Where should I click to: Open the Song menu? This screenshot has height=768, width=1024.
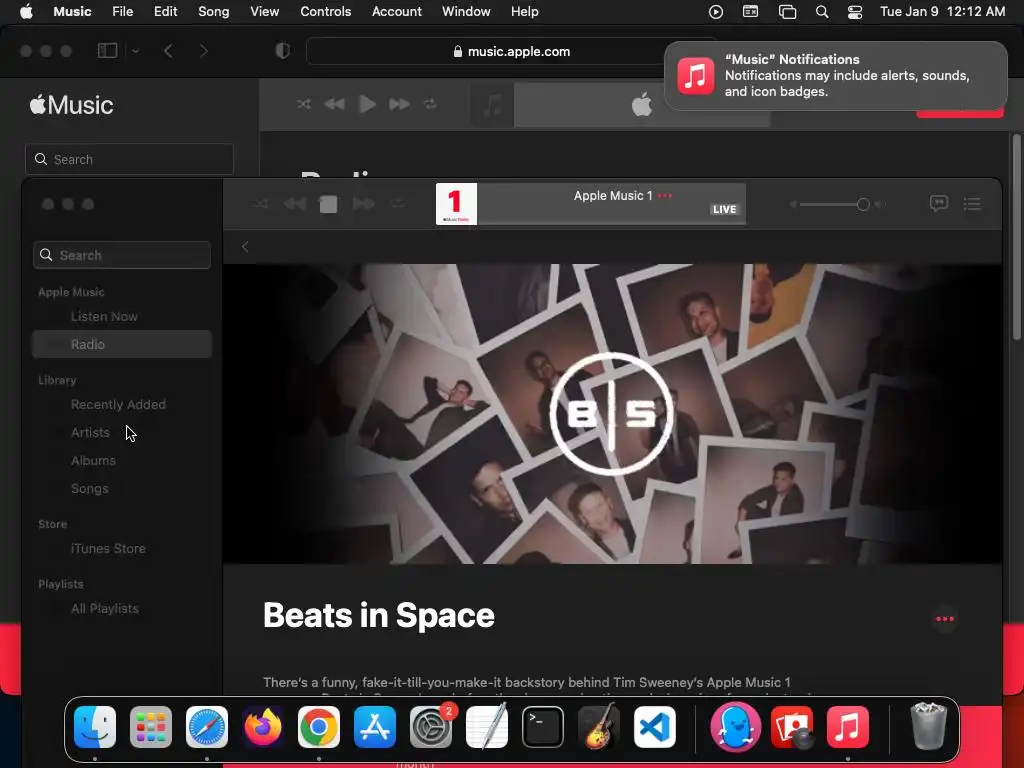[x=214, y=12]
